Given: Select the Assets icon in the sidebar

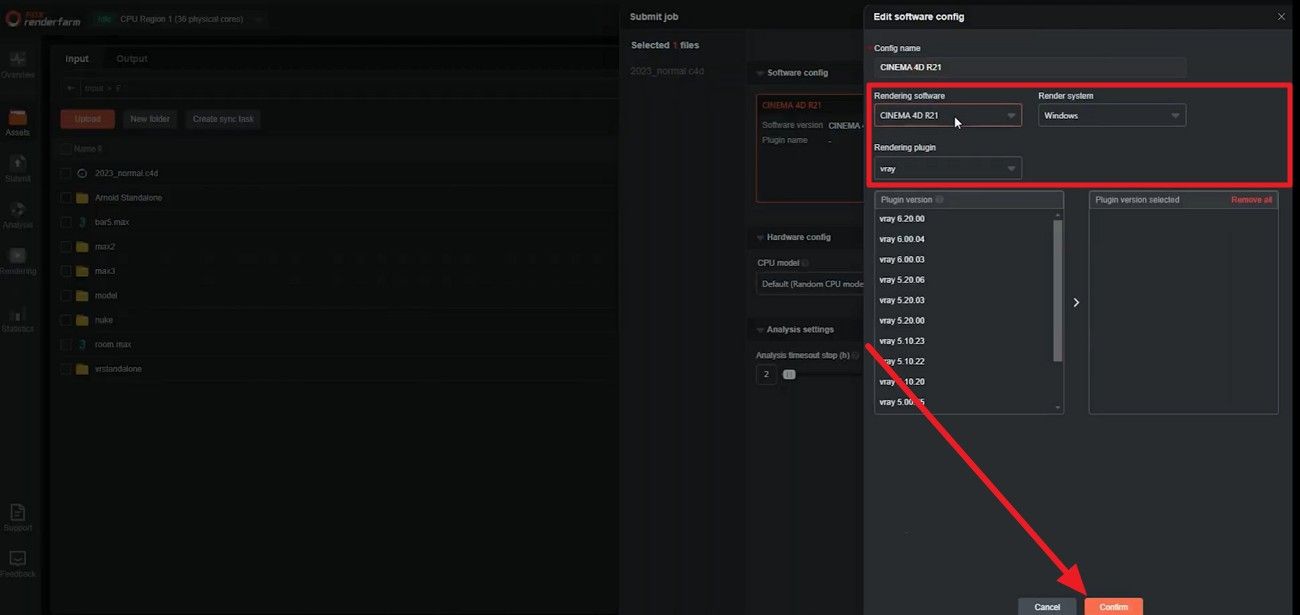Looking at the screenshot, I should pyautogui.click(x=17, y=122).
